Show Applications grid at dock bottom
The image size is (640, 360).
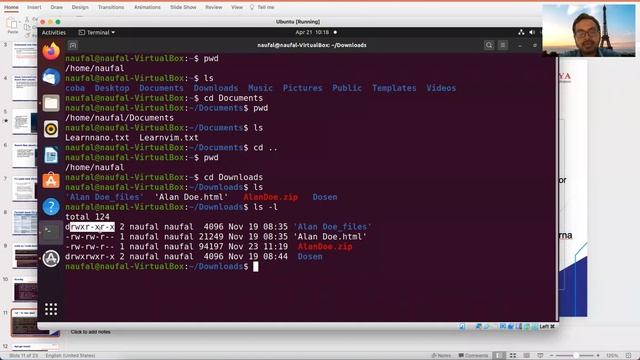point(51,309)
